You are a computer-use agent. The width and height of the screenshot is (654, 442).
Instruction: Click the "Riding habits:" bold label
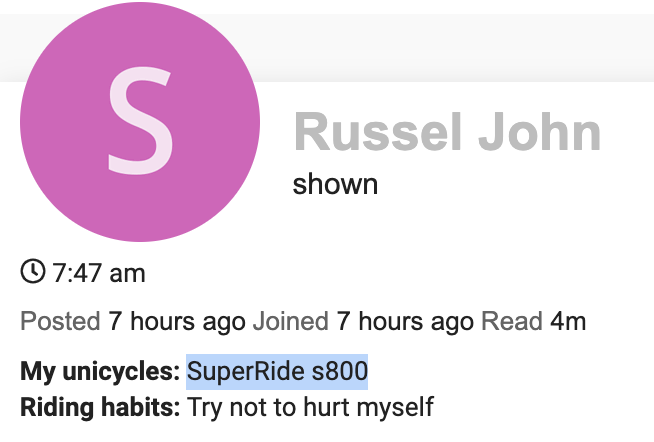[100, 407]
